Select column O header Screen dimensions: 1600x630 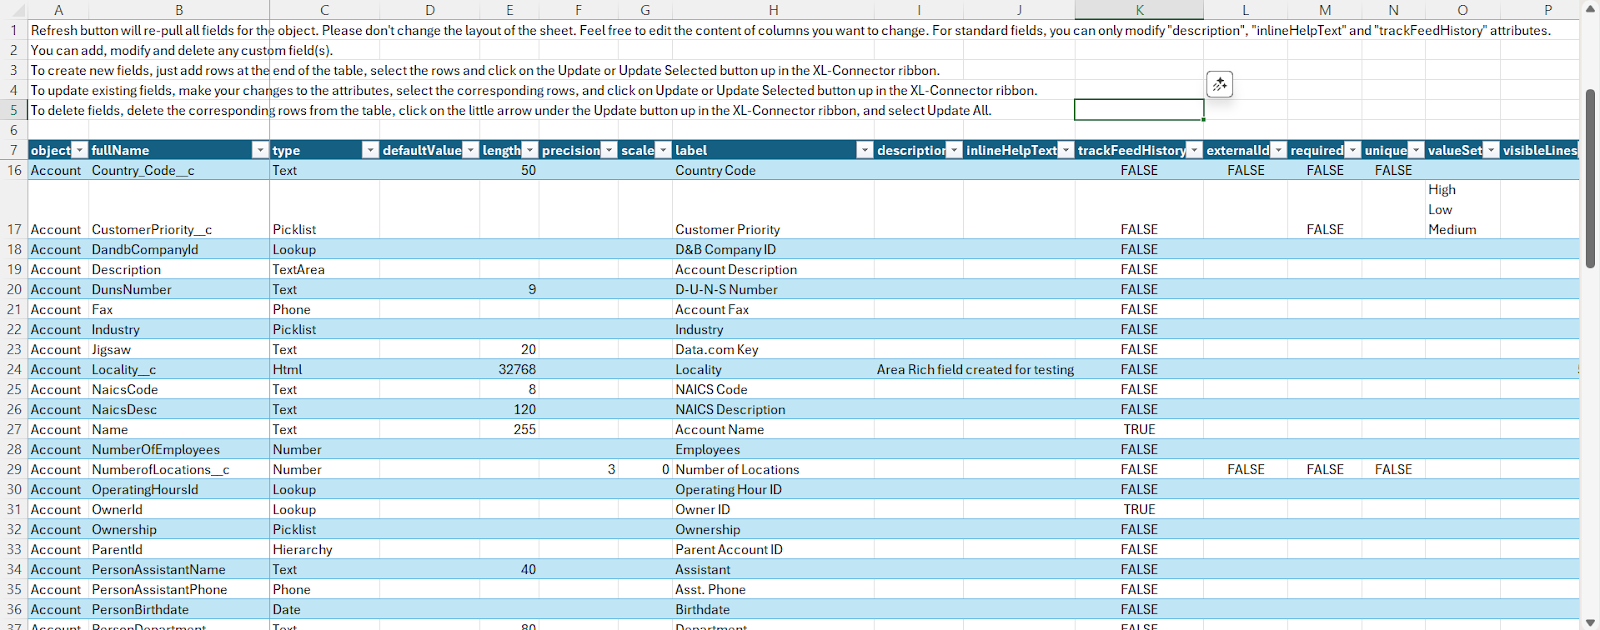coord(1462,10)
